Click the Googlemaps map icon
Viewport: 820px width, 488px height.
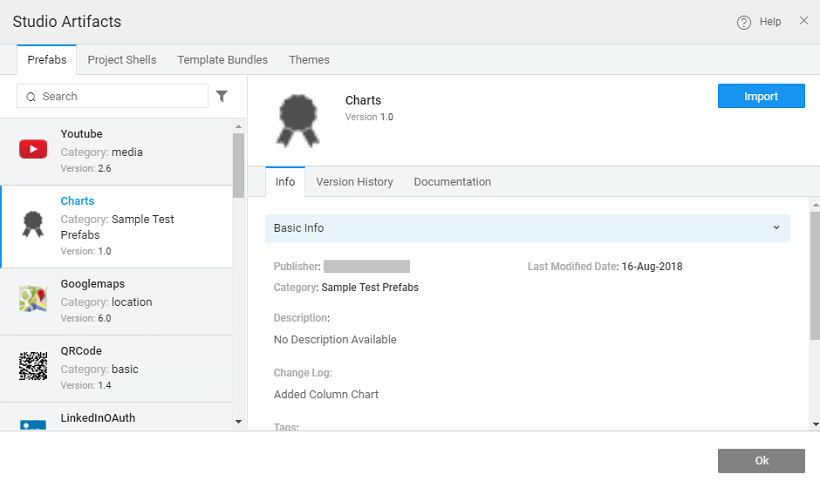click(x=33, y=300)
